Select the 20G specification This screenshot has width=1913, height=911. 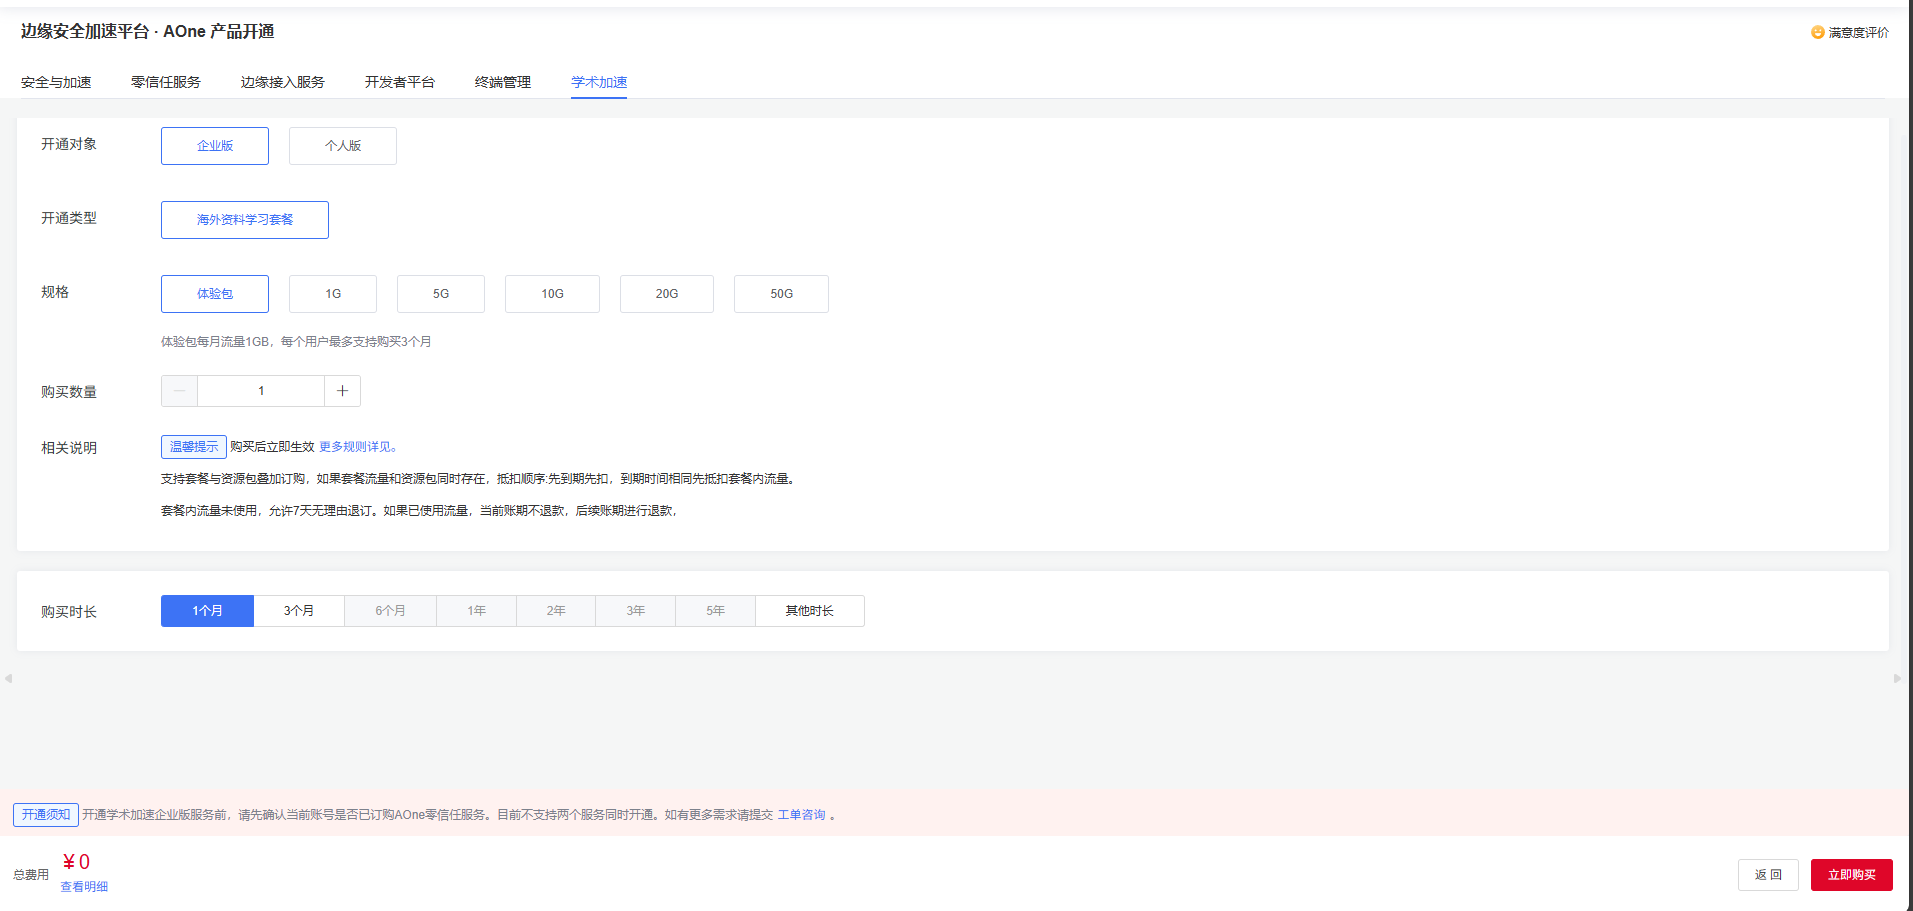pos(667,294)
